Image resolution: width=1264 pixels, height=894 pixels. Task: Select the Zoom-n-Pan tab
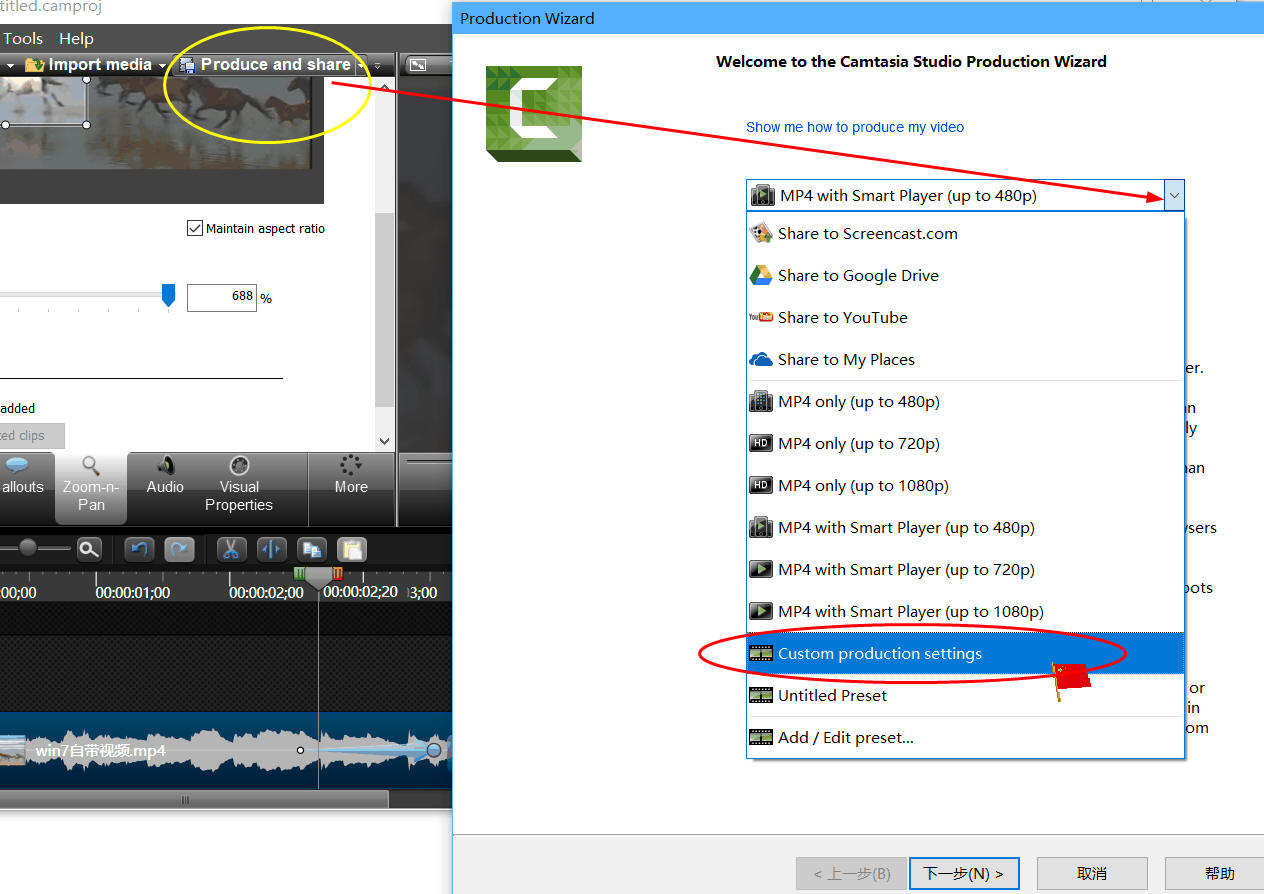[91, 488]
